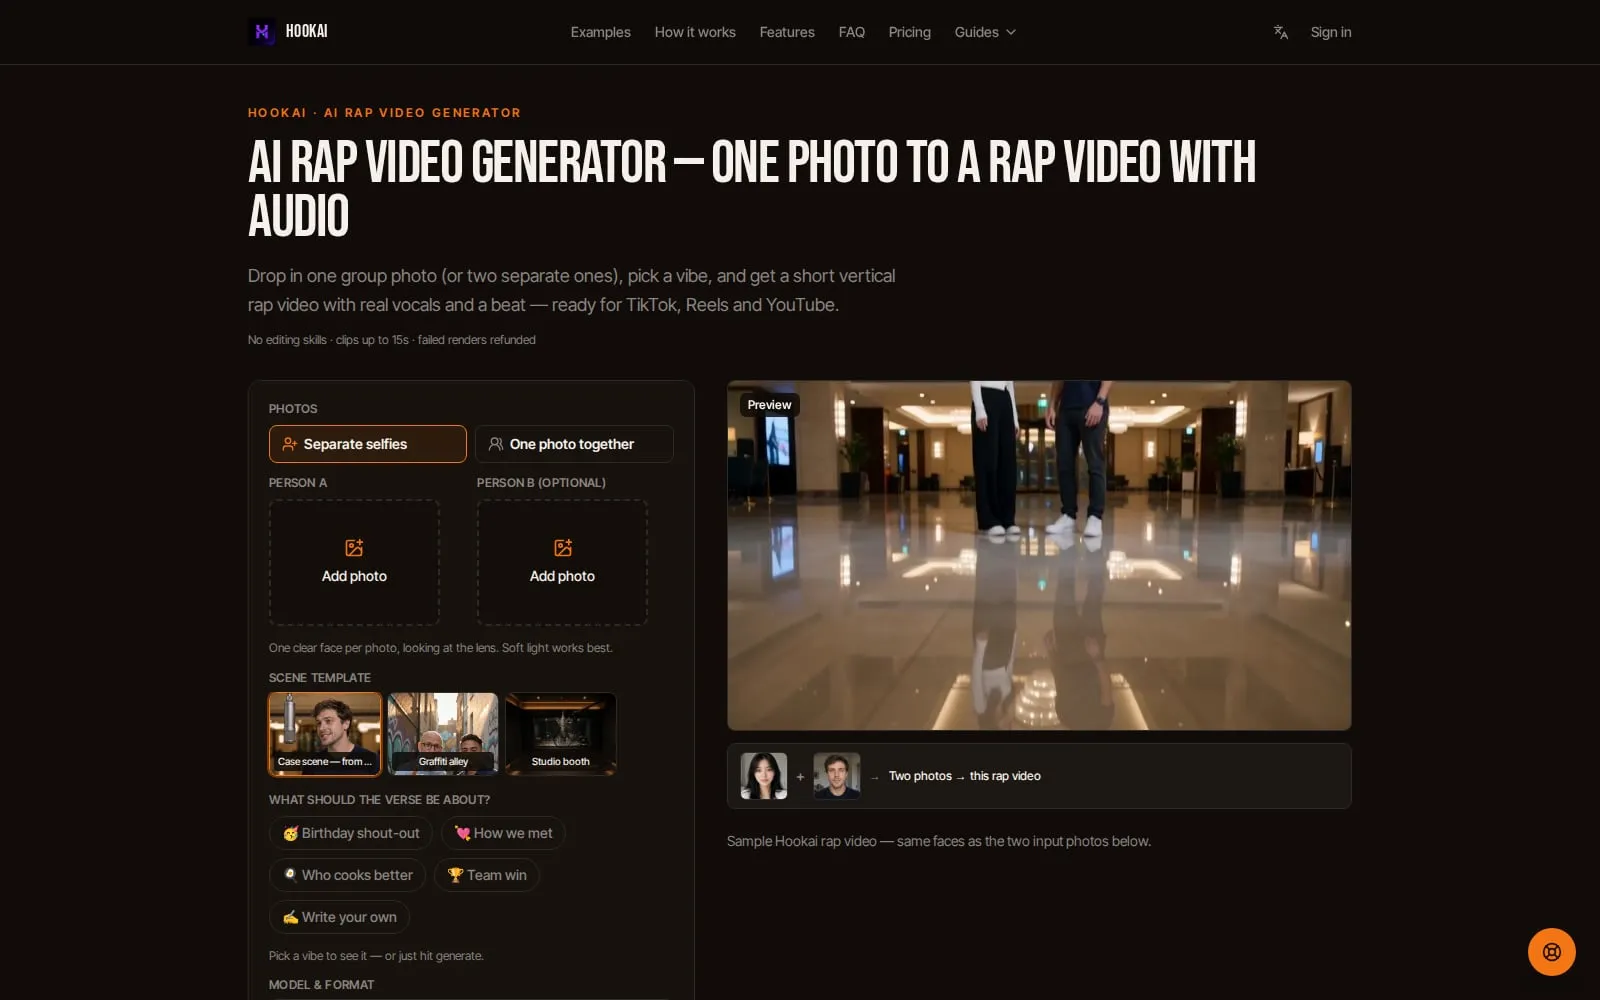Choose the Case scene template thumbnail
This screenshot has height=1000, width=1600.
coord(325,734)
